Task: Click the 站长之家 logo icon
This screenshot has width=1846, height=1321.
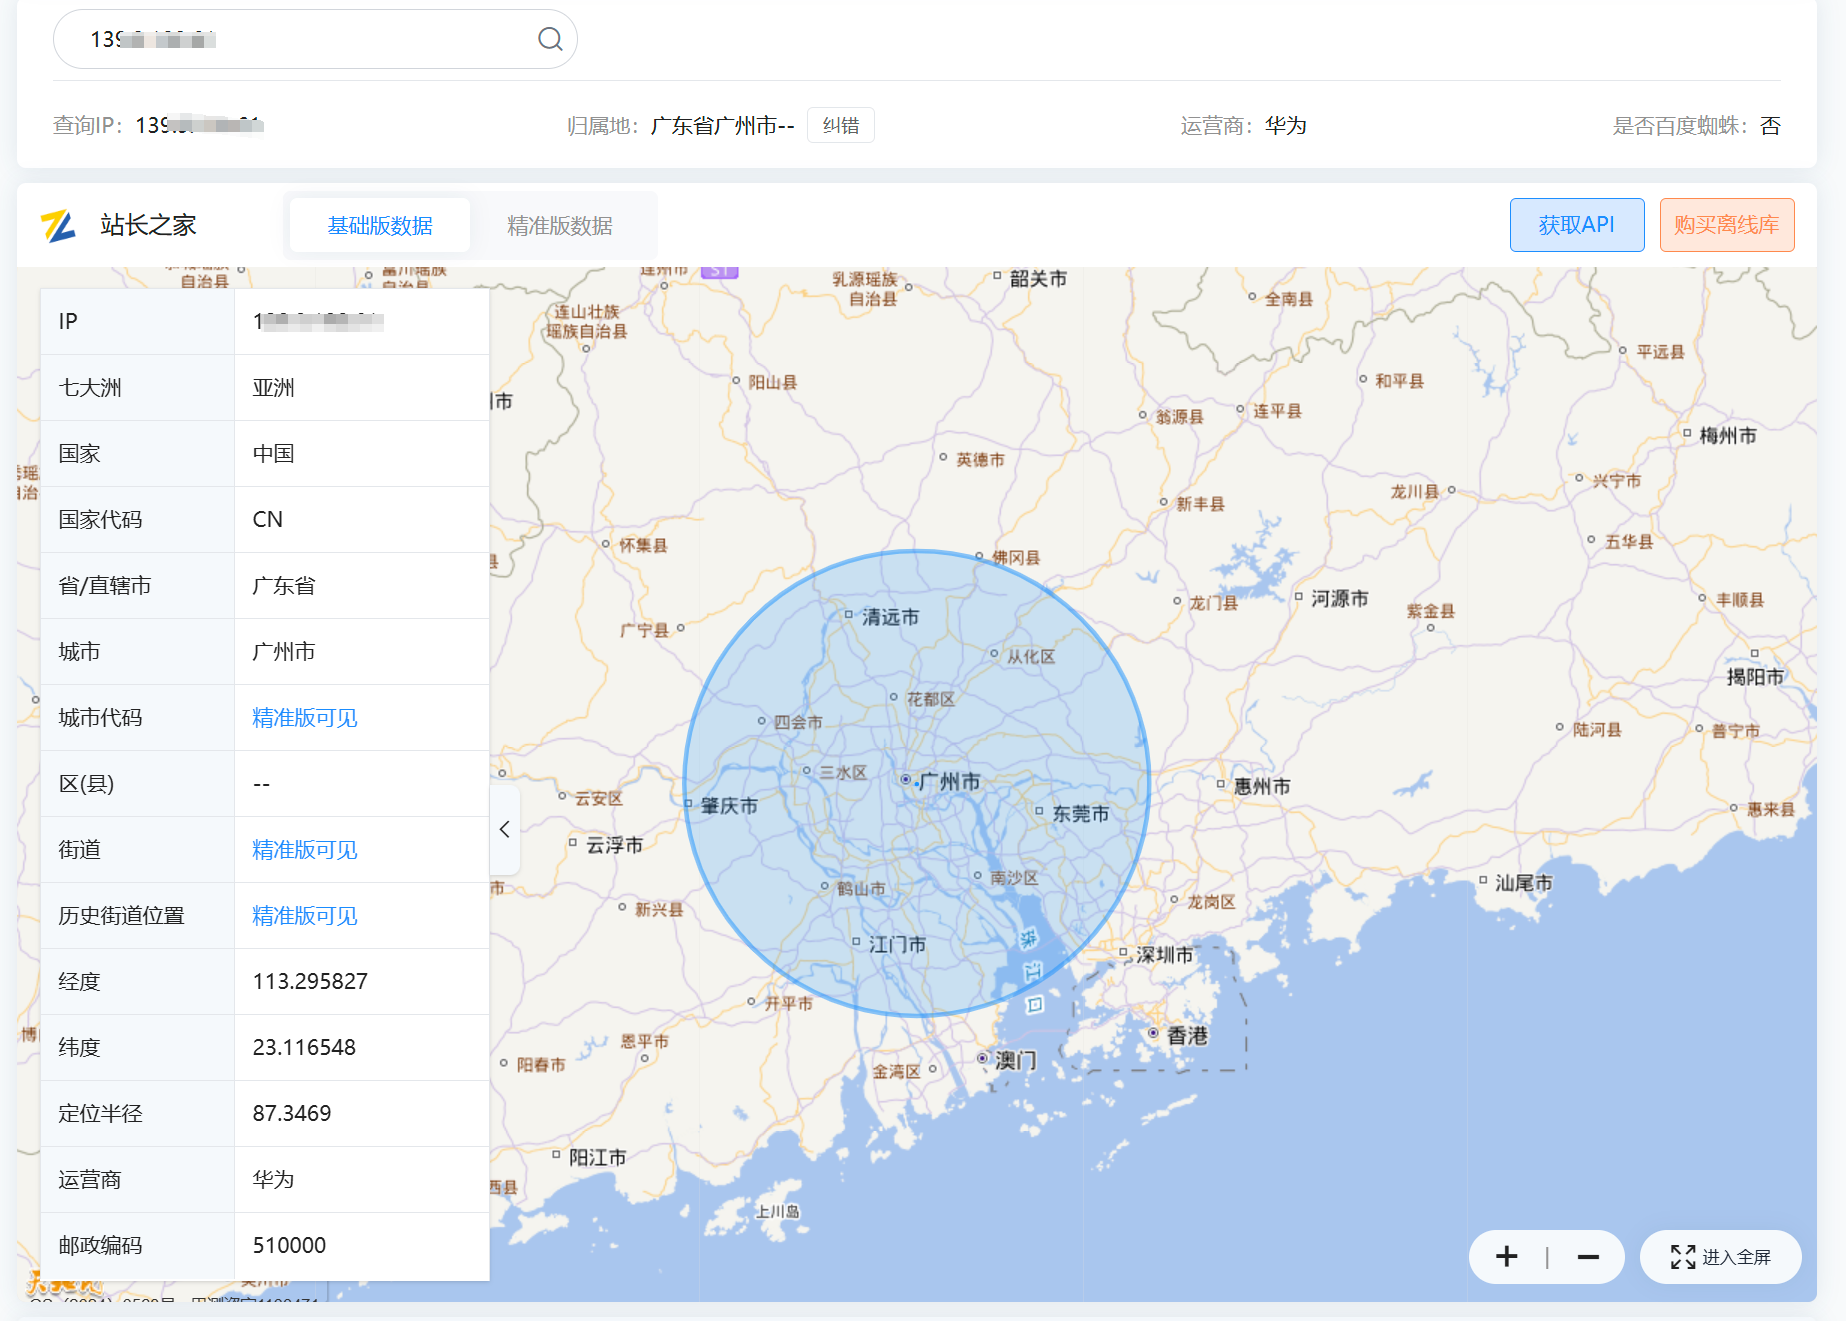Action: click(58, 225)
